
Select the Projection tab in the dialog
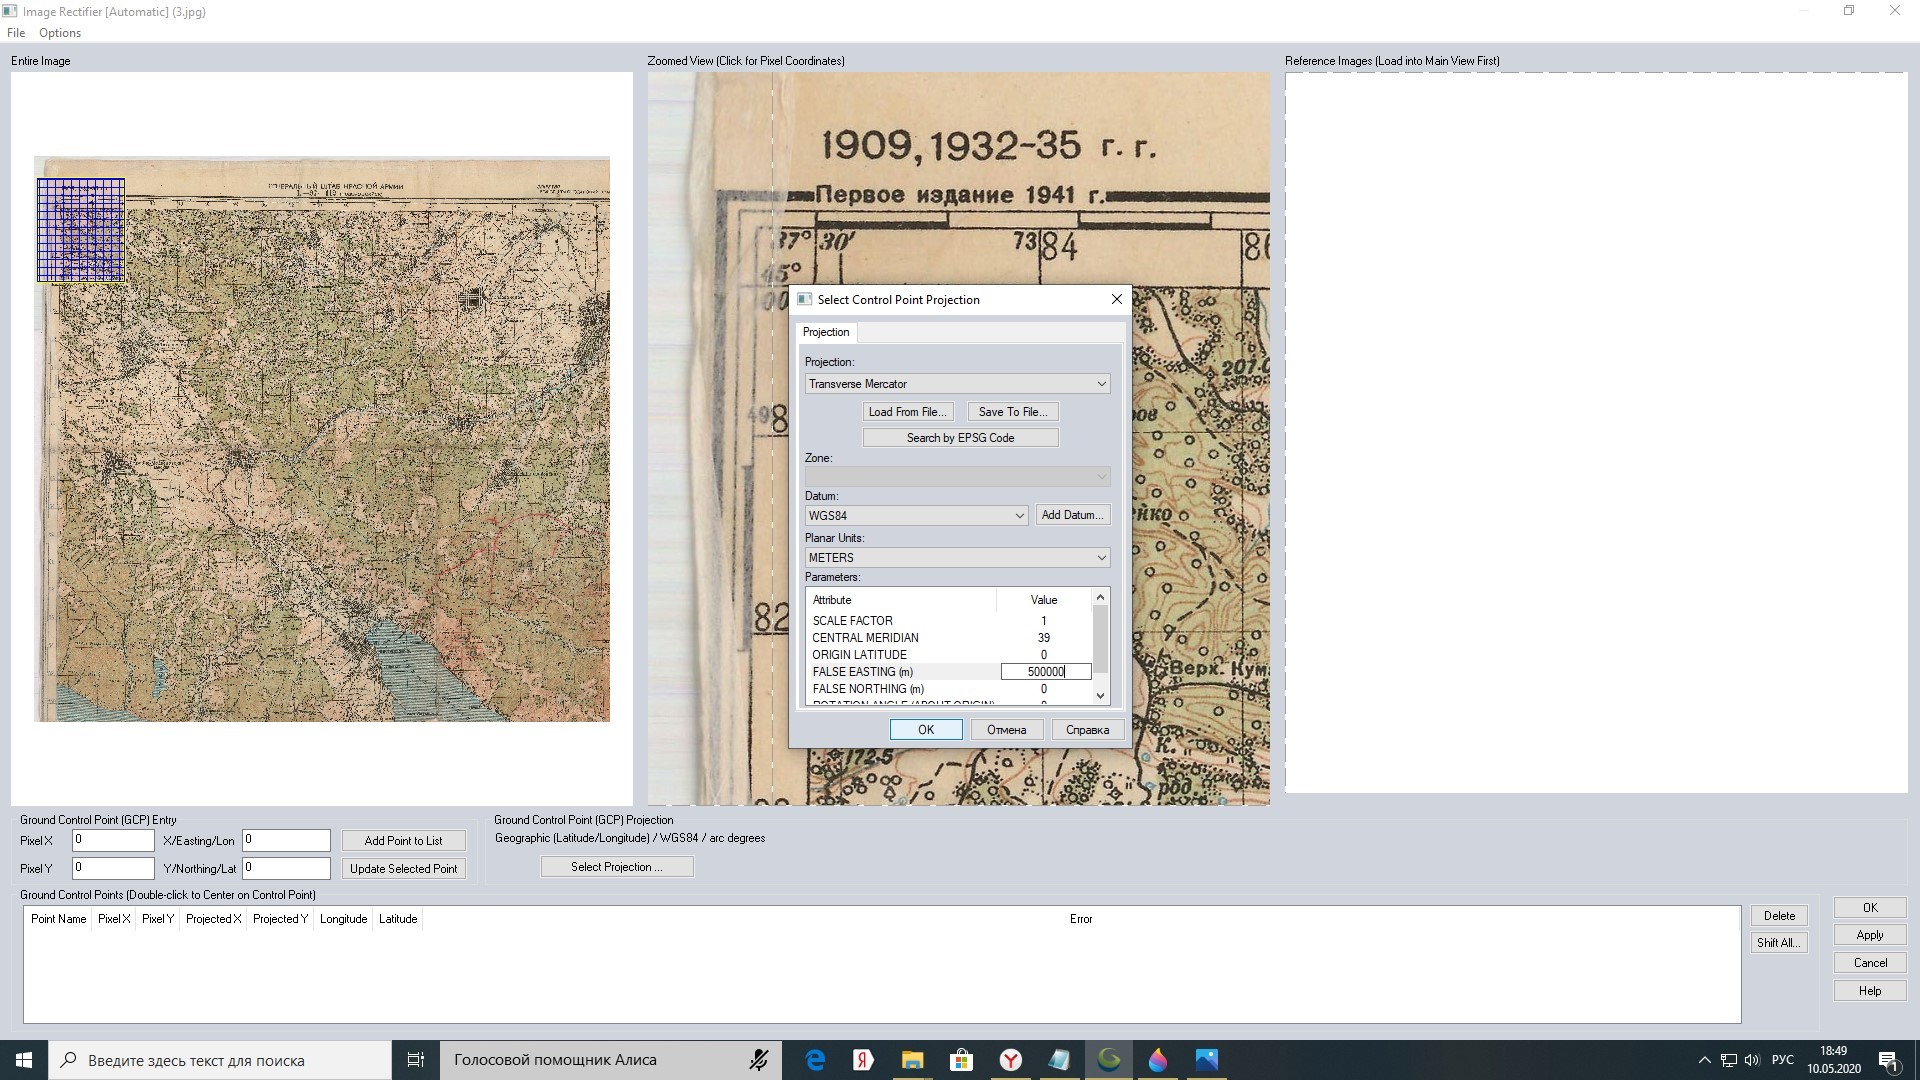tap(826, 332)
